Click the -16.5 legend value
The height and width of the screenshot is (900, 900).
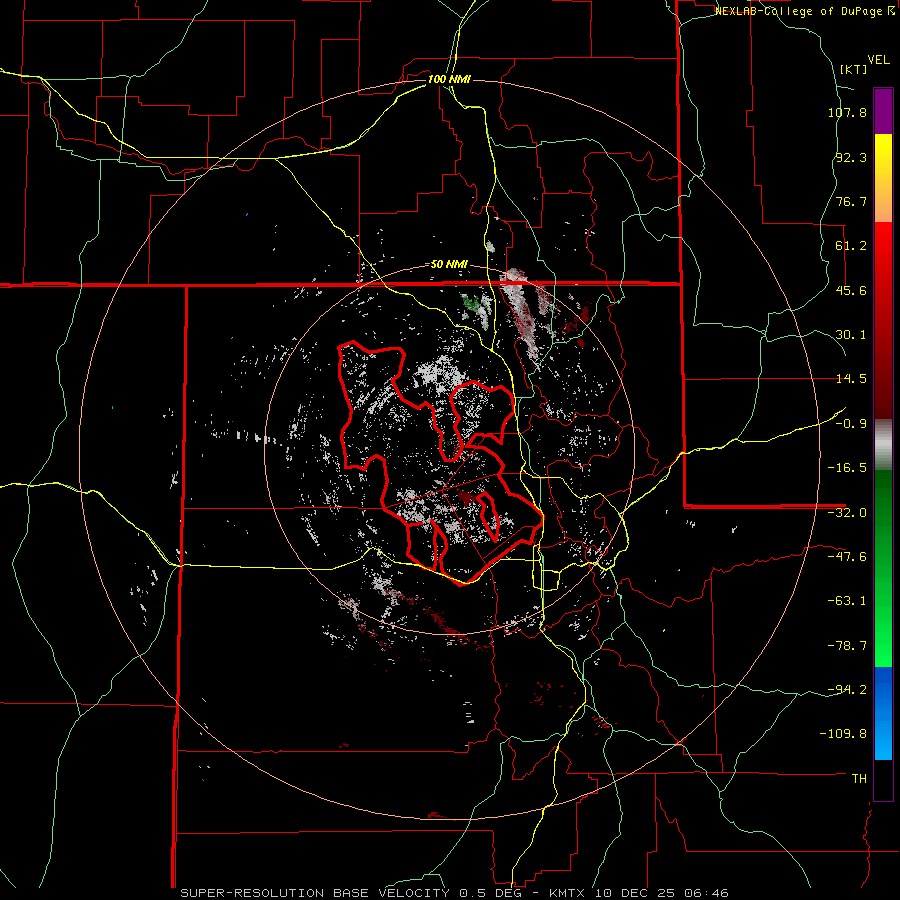pos(847,468)
